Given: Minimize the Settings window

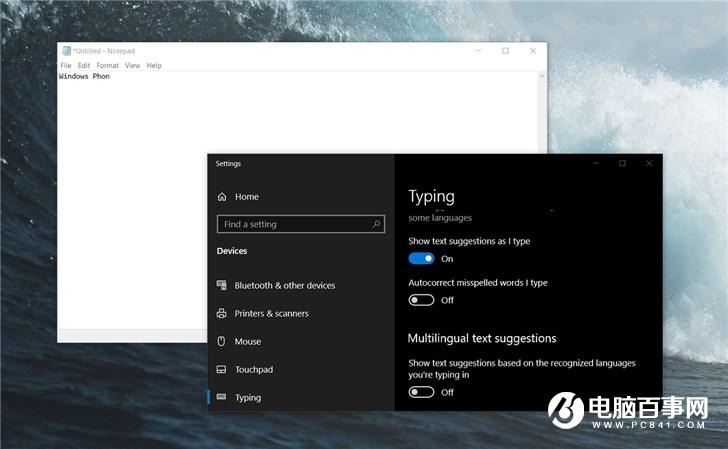Looking at the screenshot, I should click(596, 163).
